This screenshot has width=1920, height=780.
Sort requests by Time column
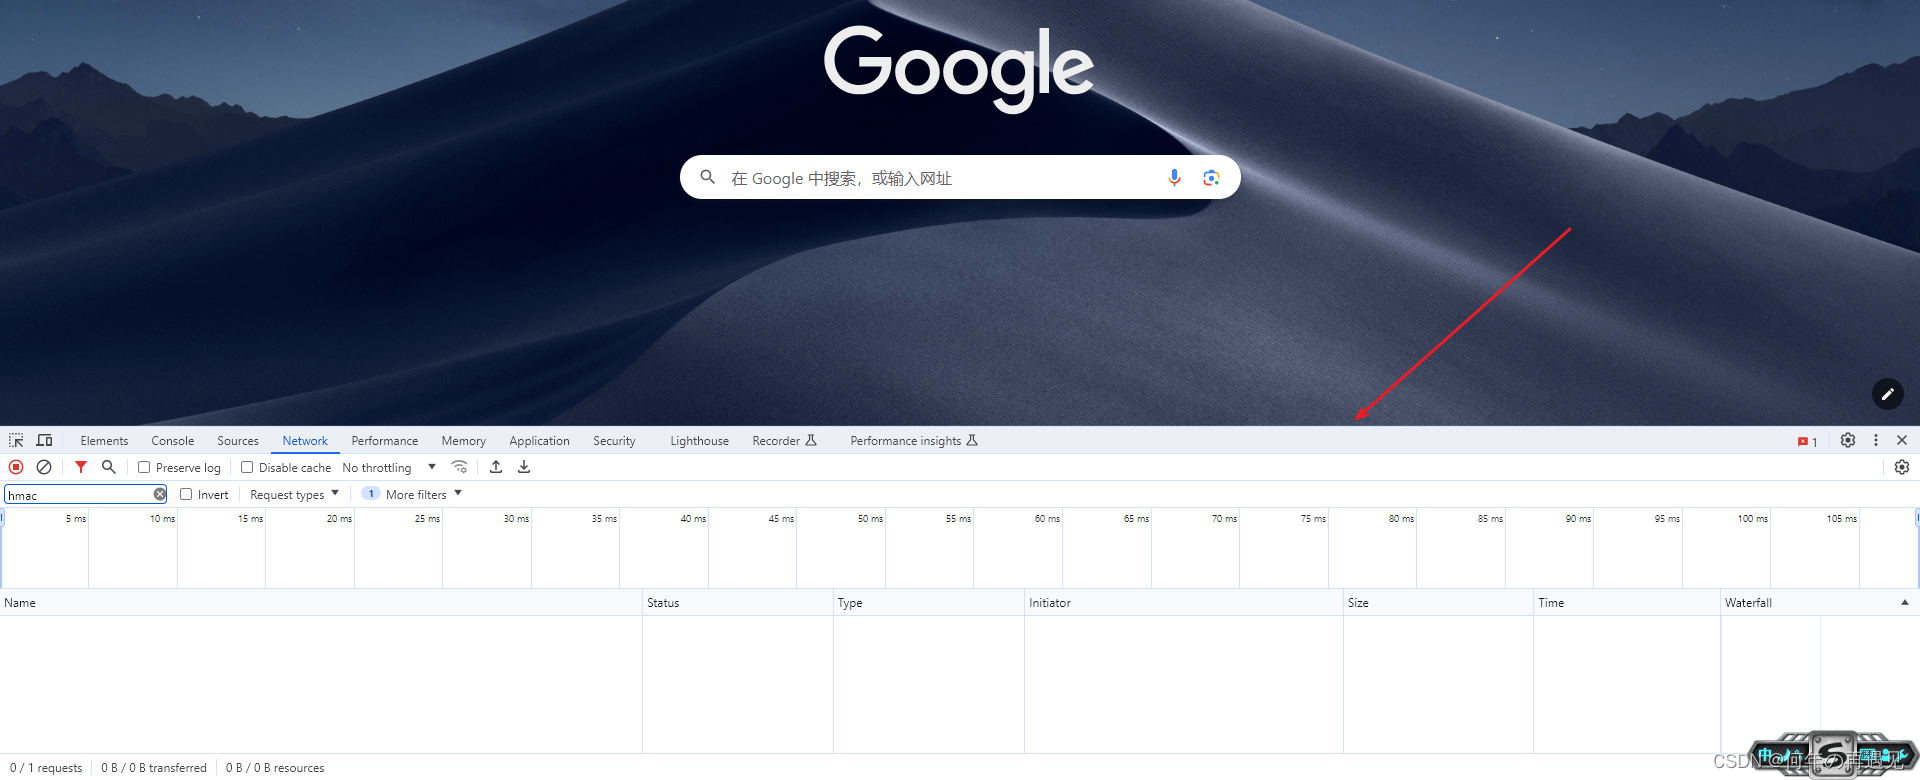tap(1627, 602)
